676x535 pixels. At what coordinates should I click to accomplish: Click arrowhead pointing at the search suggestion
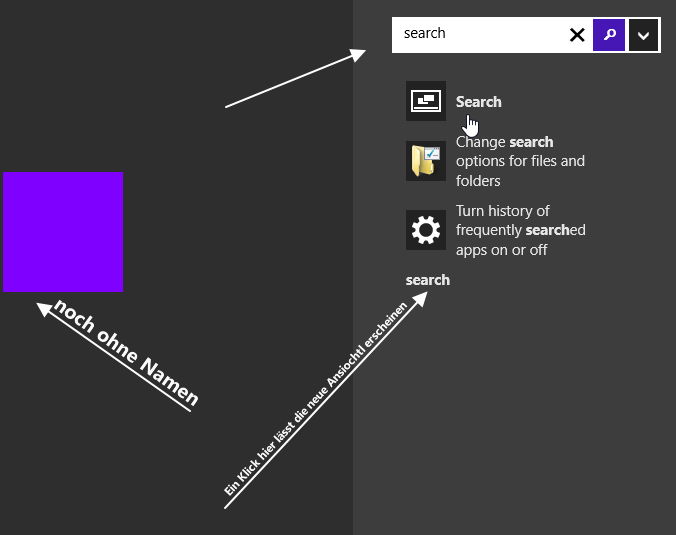pos(419,300)
